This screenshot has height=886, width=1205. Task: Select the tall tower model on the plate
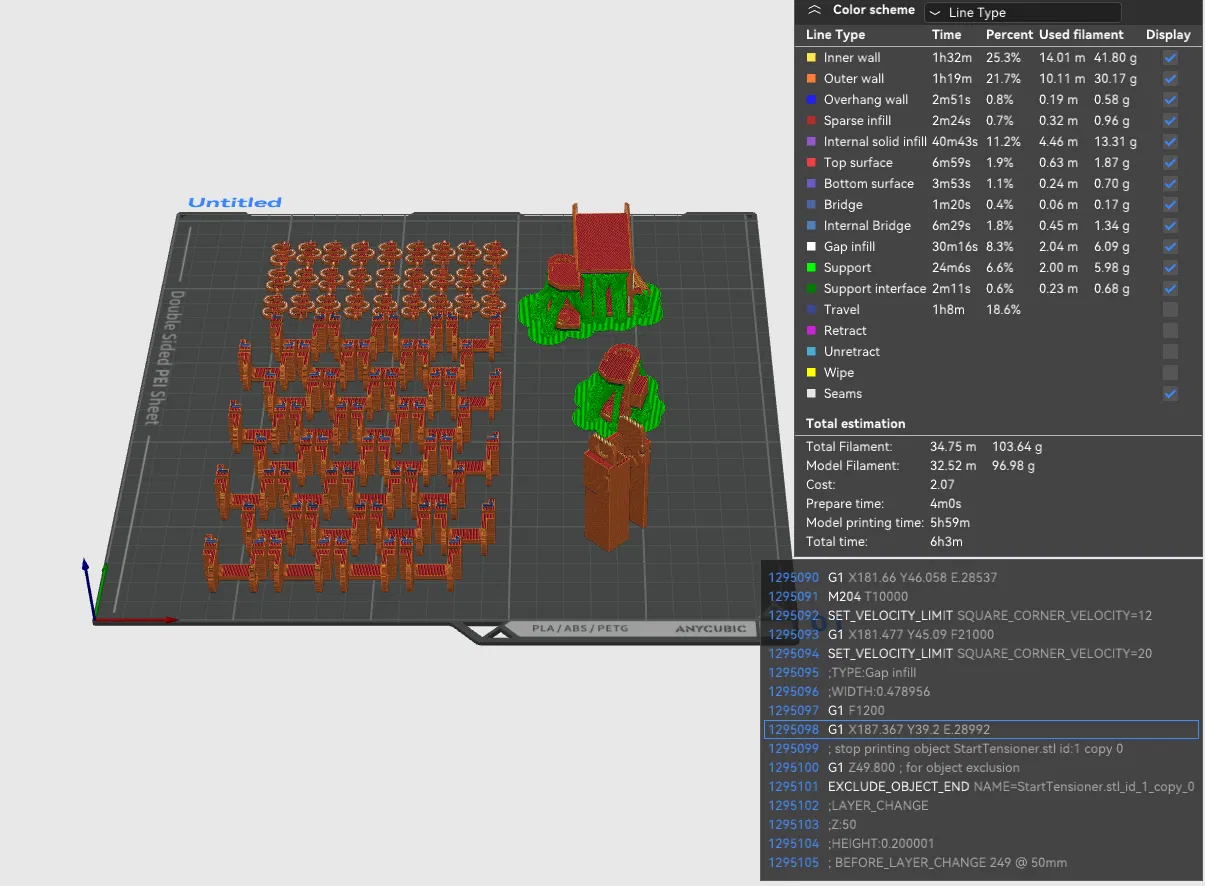(617, 485)
